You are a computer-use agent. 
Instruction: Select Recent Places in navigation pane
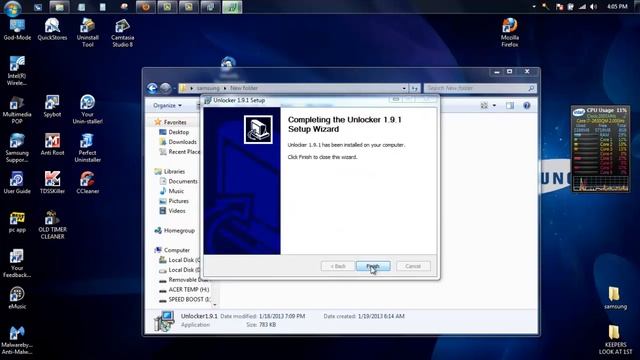180,151
